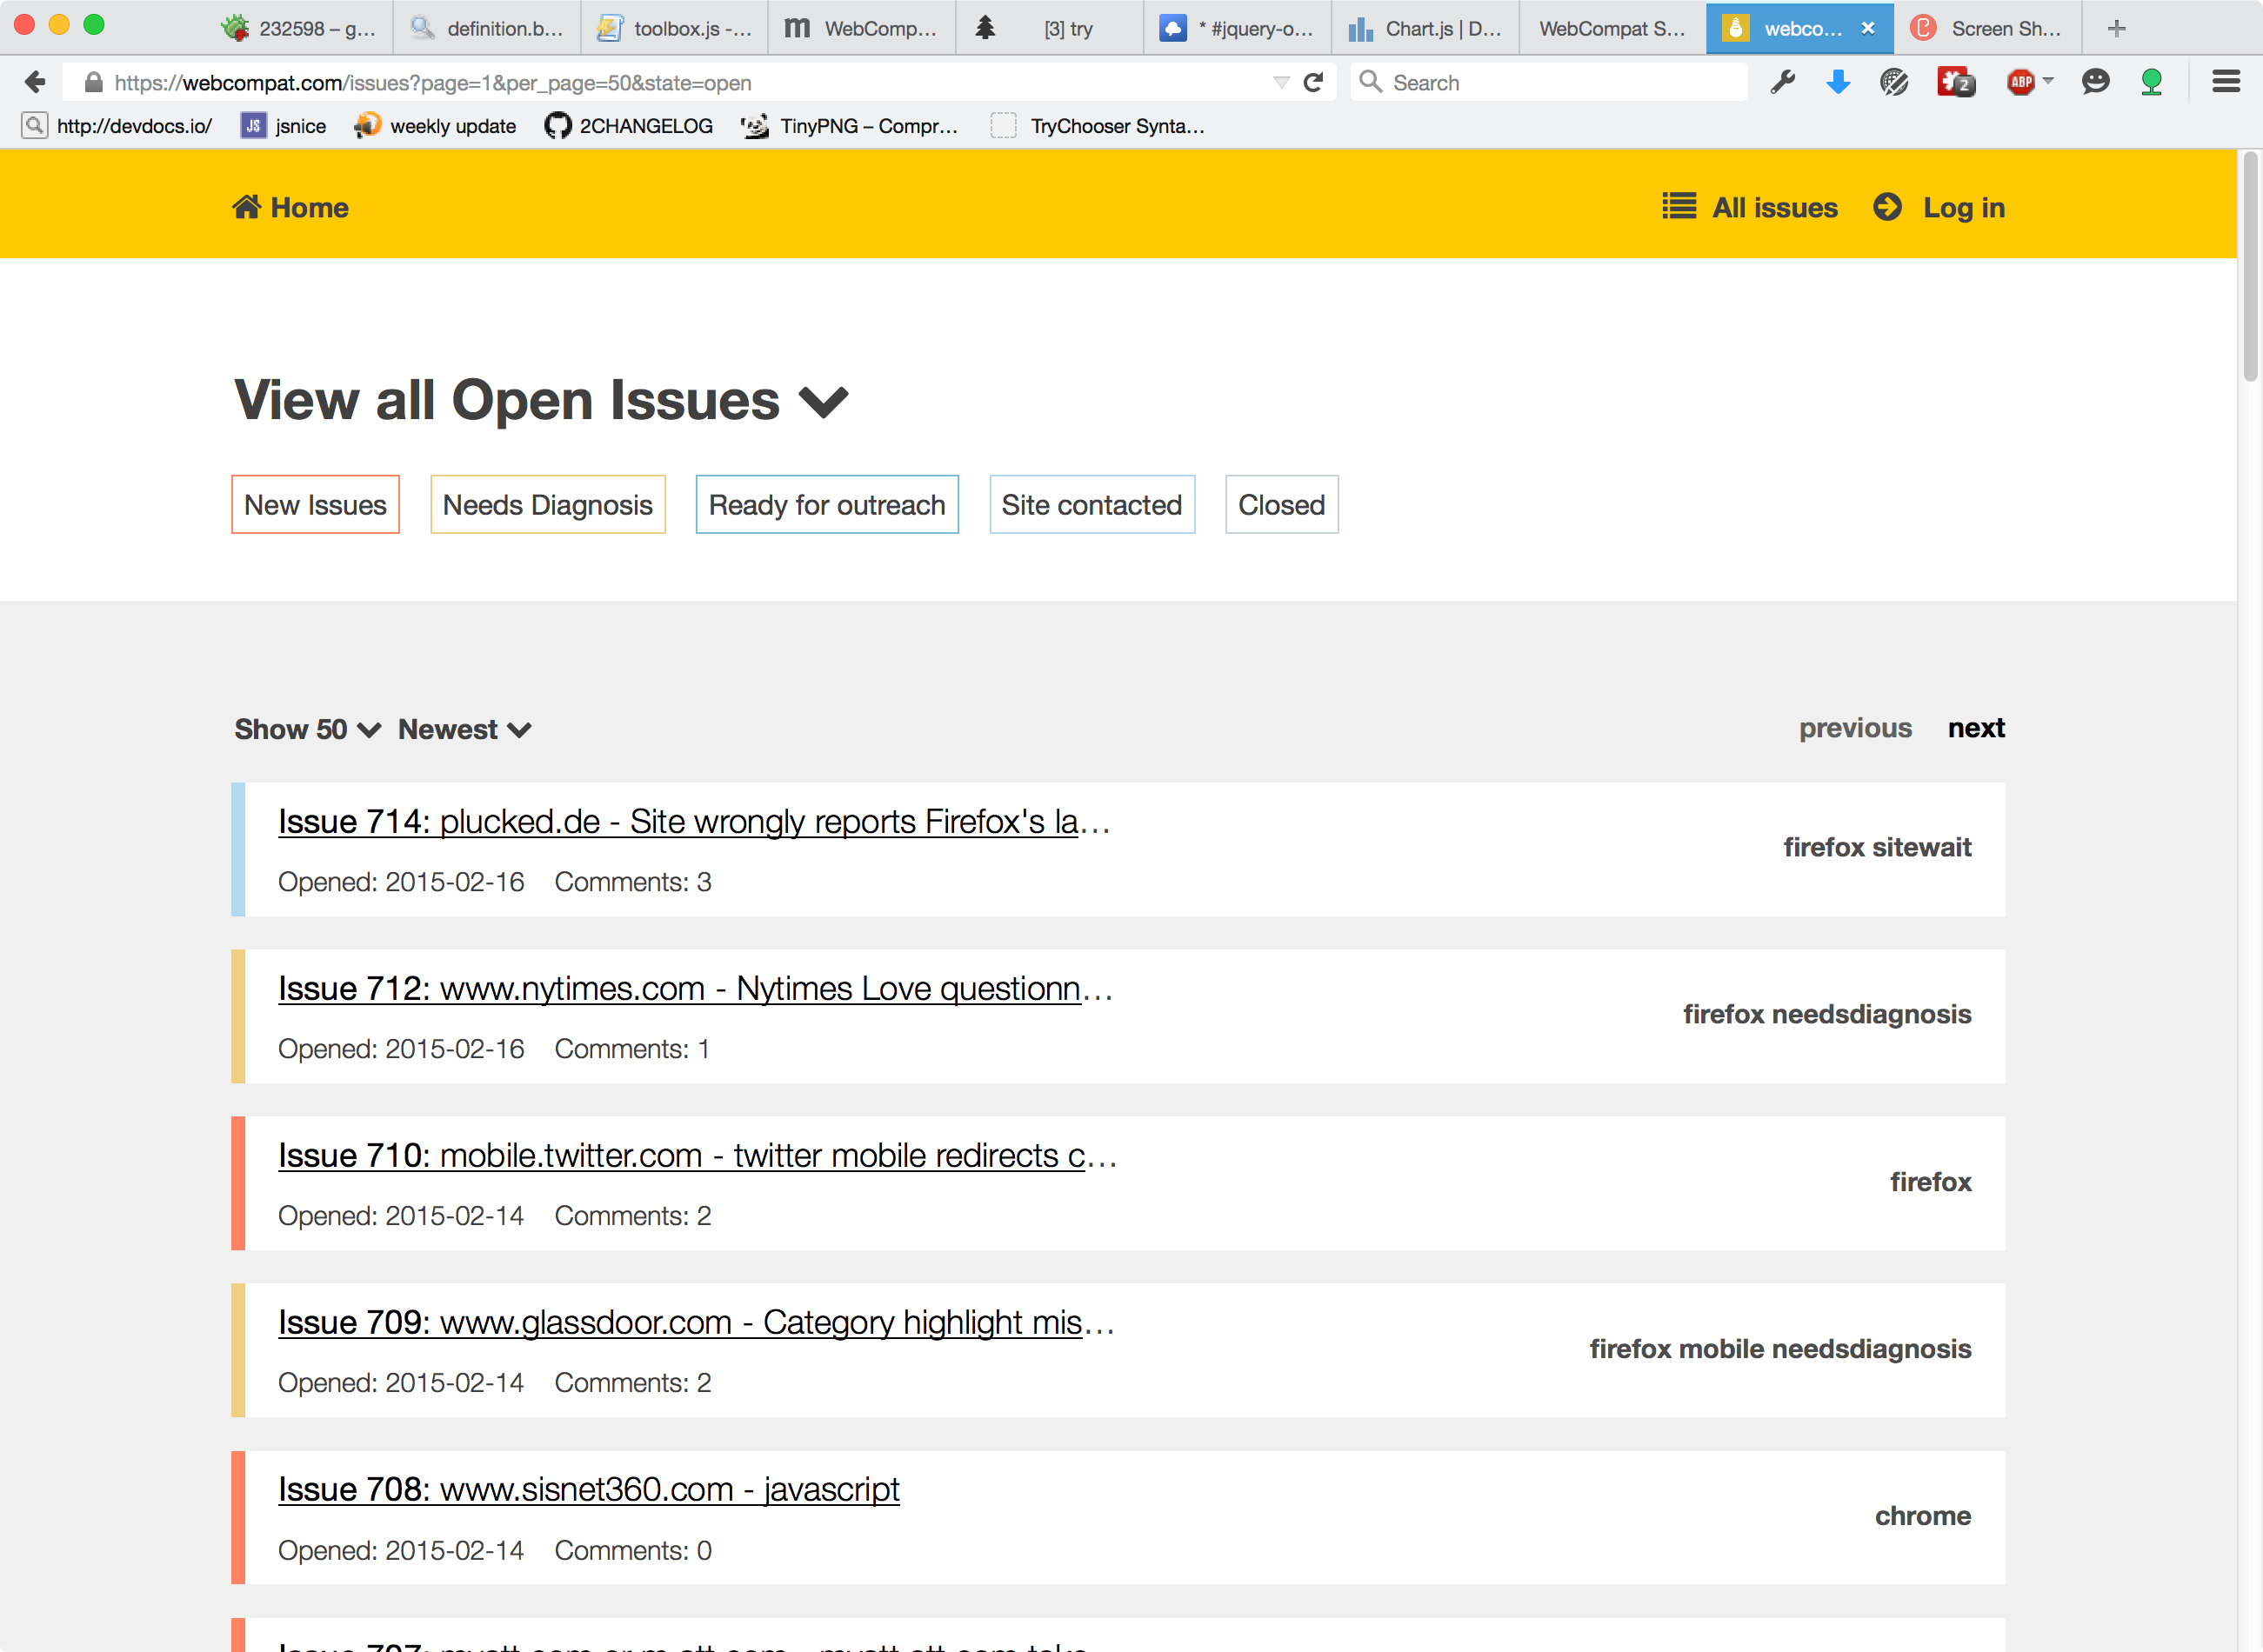Click the chat smiley toolbar icon
This screenshot has width=2263, height=1652.
[x=2094, y=82]
